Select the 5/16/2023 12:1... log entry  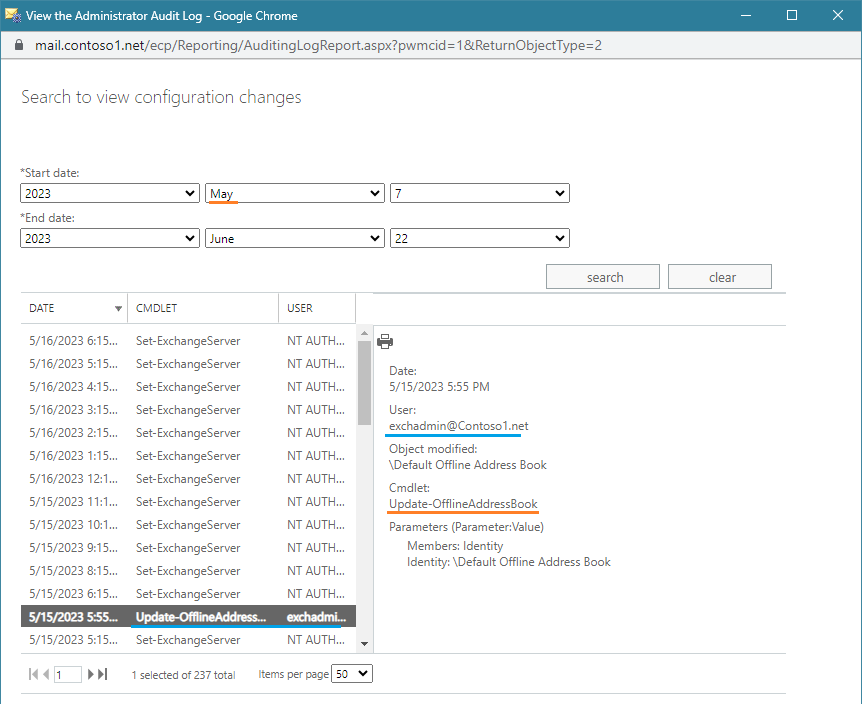(188, 479)
